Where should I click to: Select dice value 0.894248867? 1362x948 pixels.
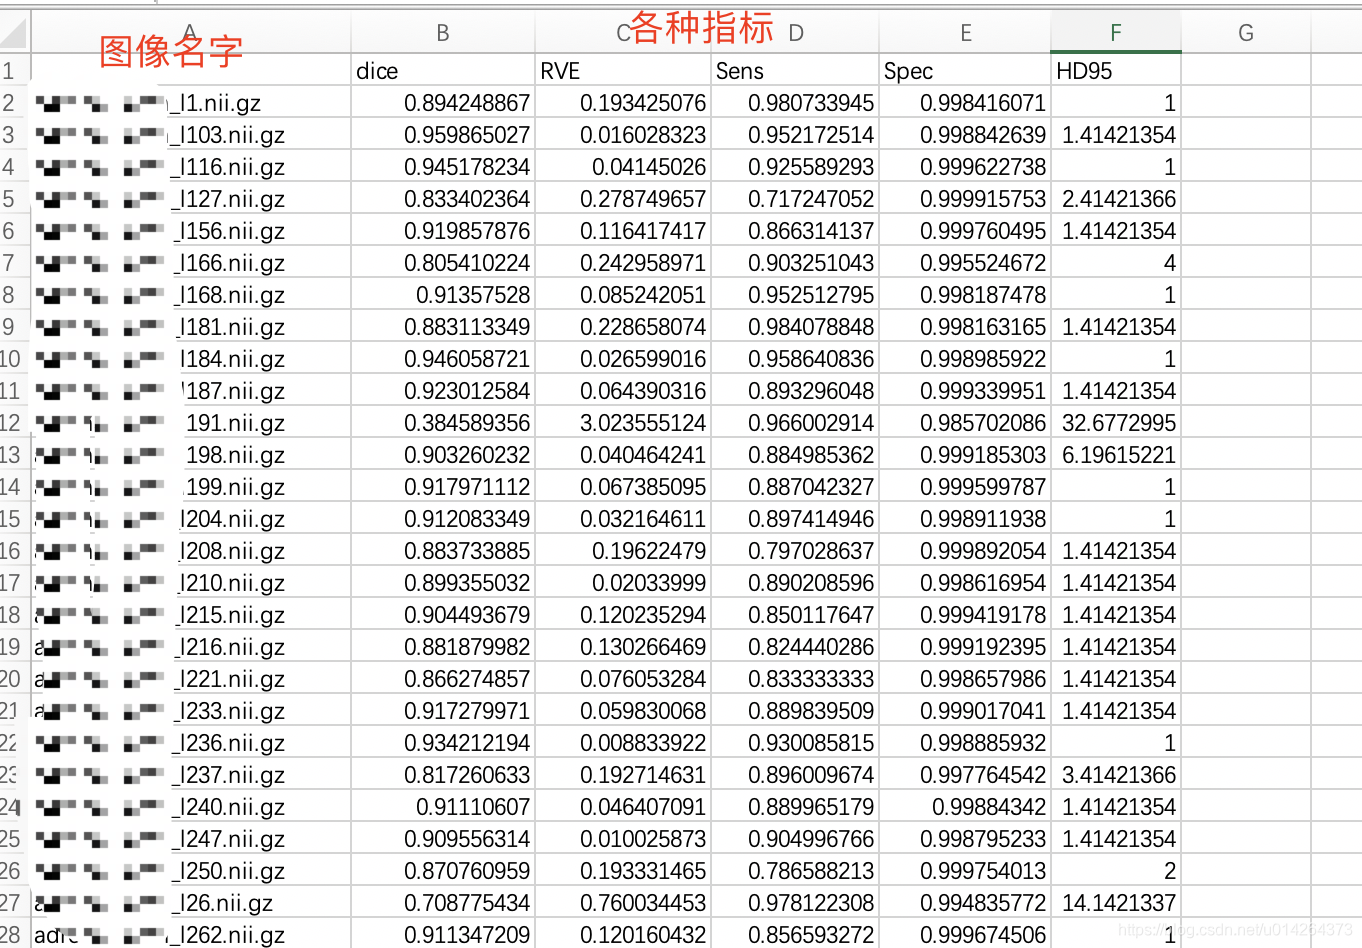[443, 103]
